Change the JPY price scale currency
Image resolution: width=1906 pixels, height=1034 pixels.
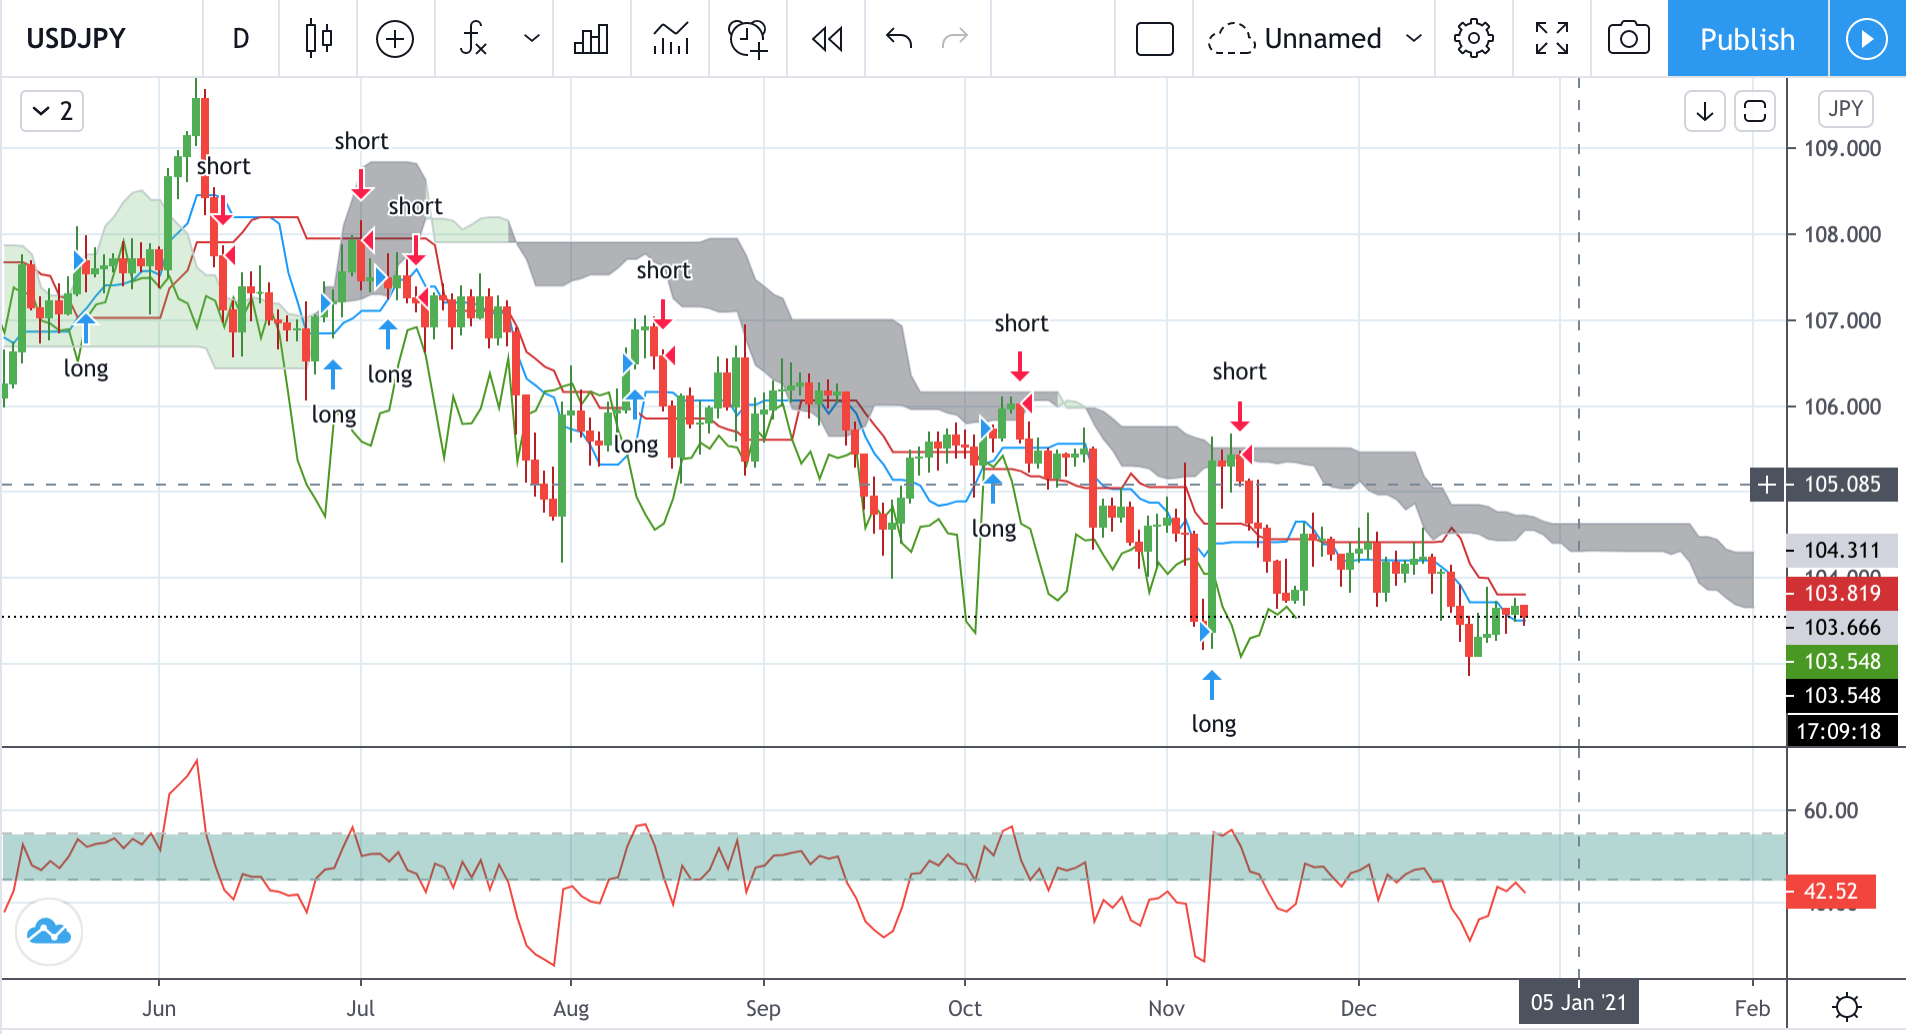click(x=1845, y=108)
